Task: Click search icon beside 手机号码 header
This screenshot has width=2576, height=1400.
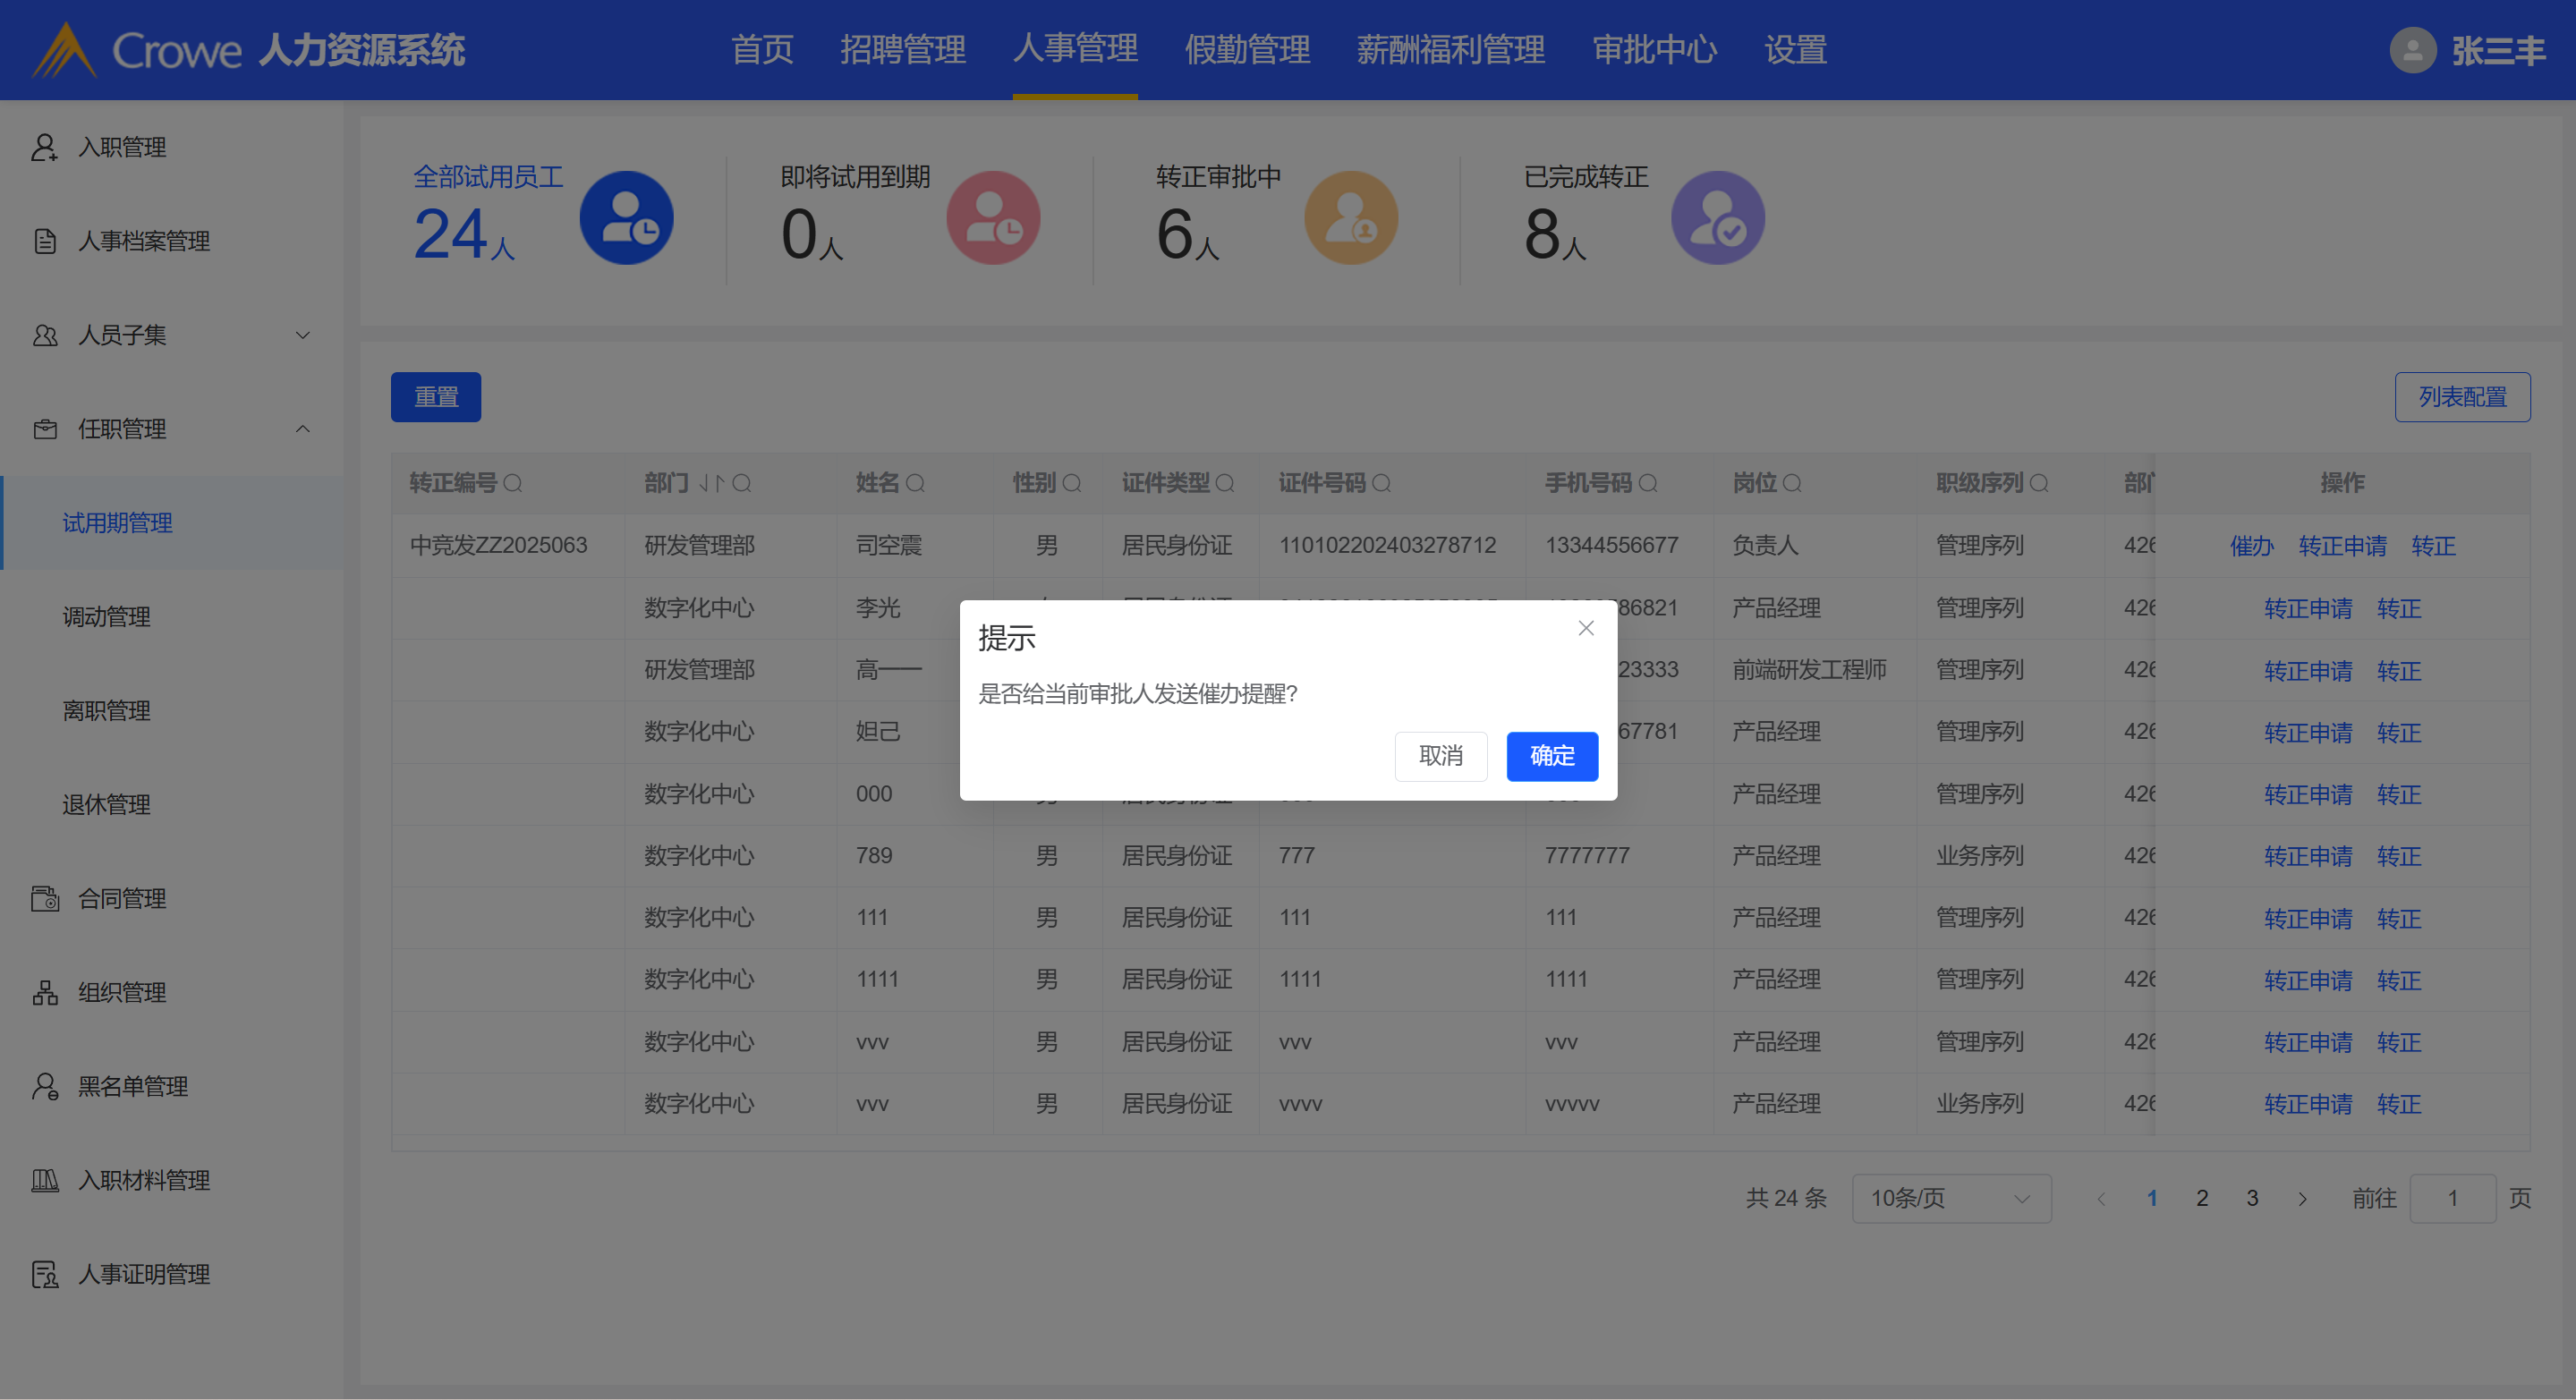Action: 1648,484
